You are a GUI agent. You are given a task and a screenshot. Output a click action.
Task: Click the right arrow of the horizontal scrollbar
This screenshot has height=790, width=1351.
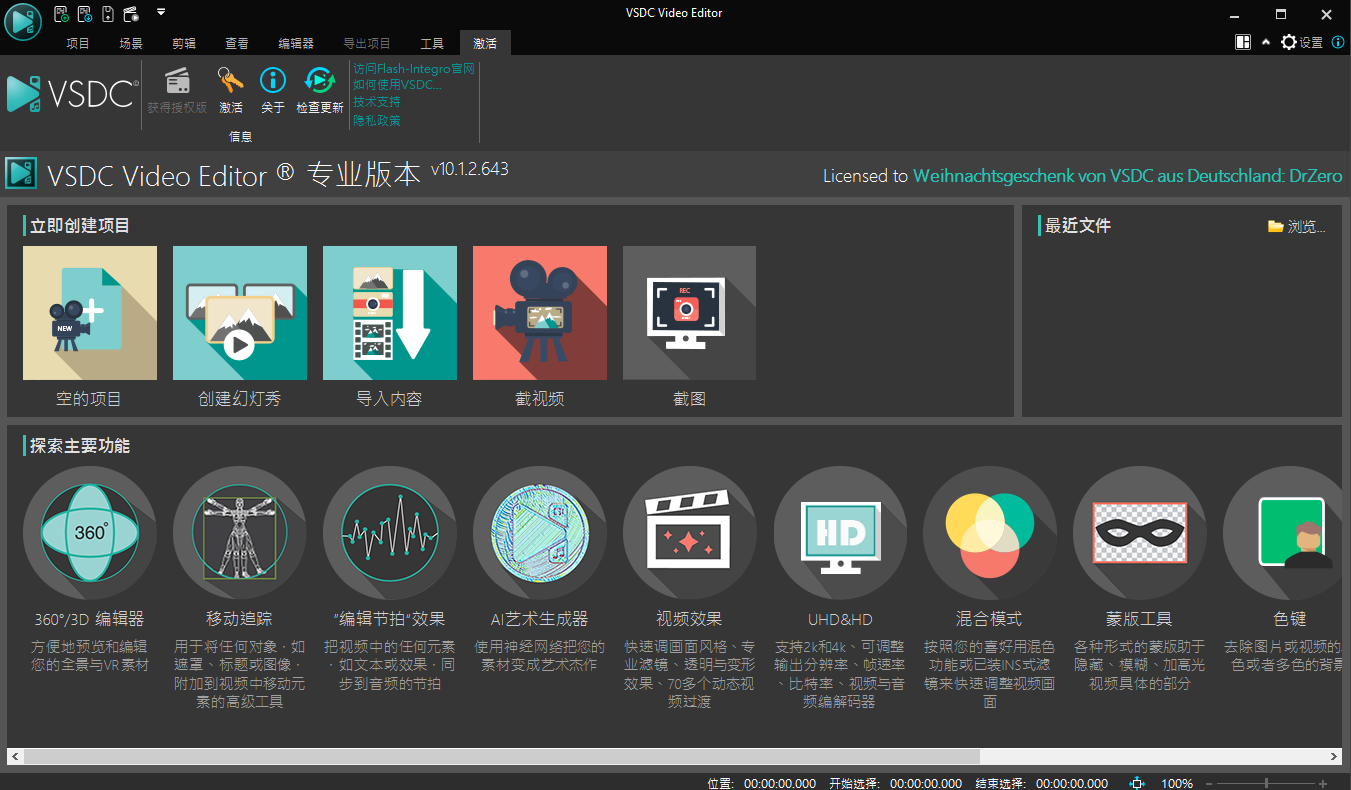pyautogui.click(x=1334, y=757)
